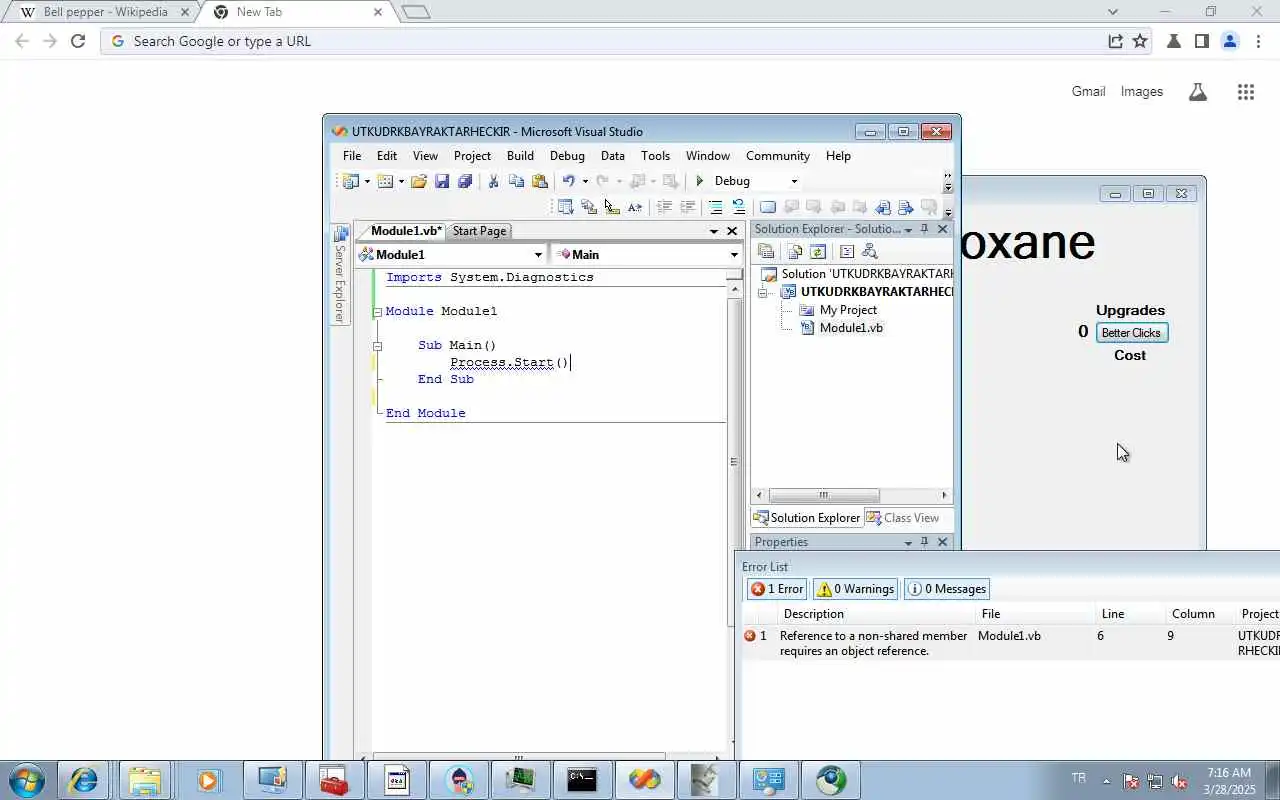Click the Copy toolbar icon

pyautogui.click(x=517, y=181)
